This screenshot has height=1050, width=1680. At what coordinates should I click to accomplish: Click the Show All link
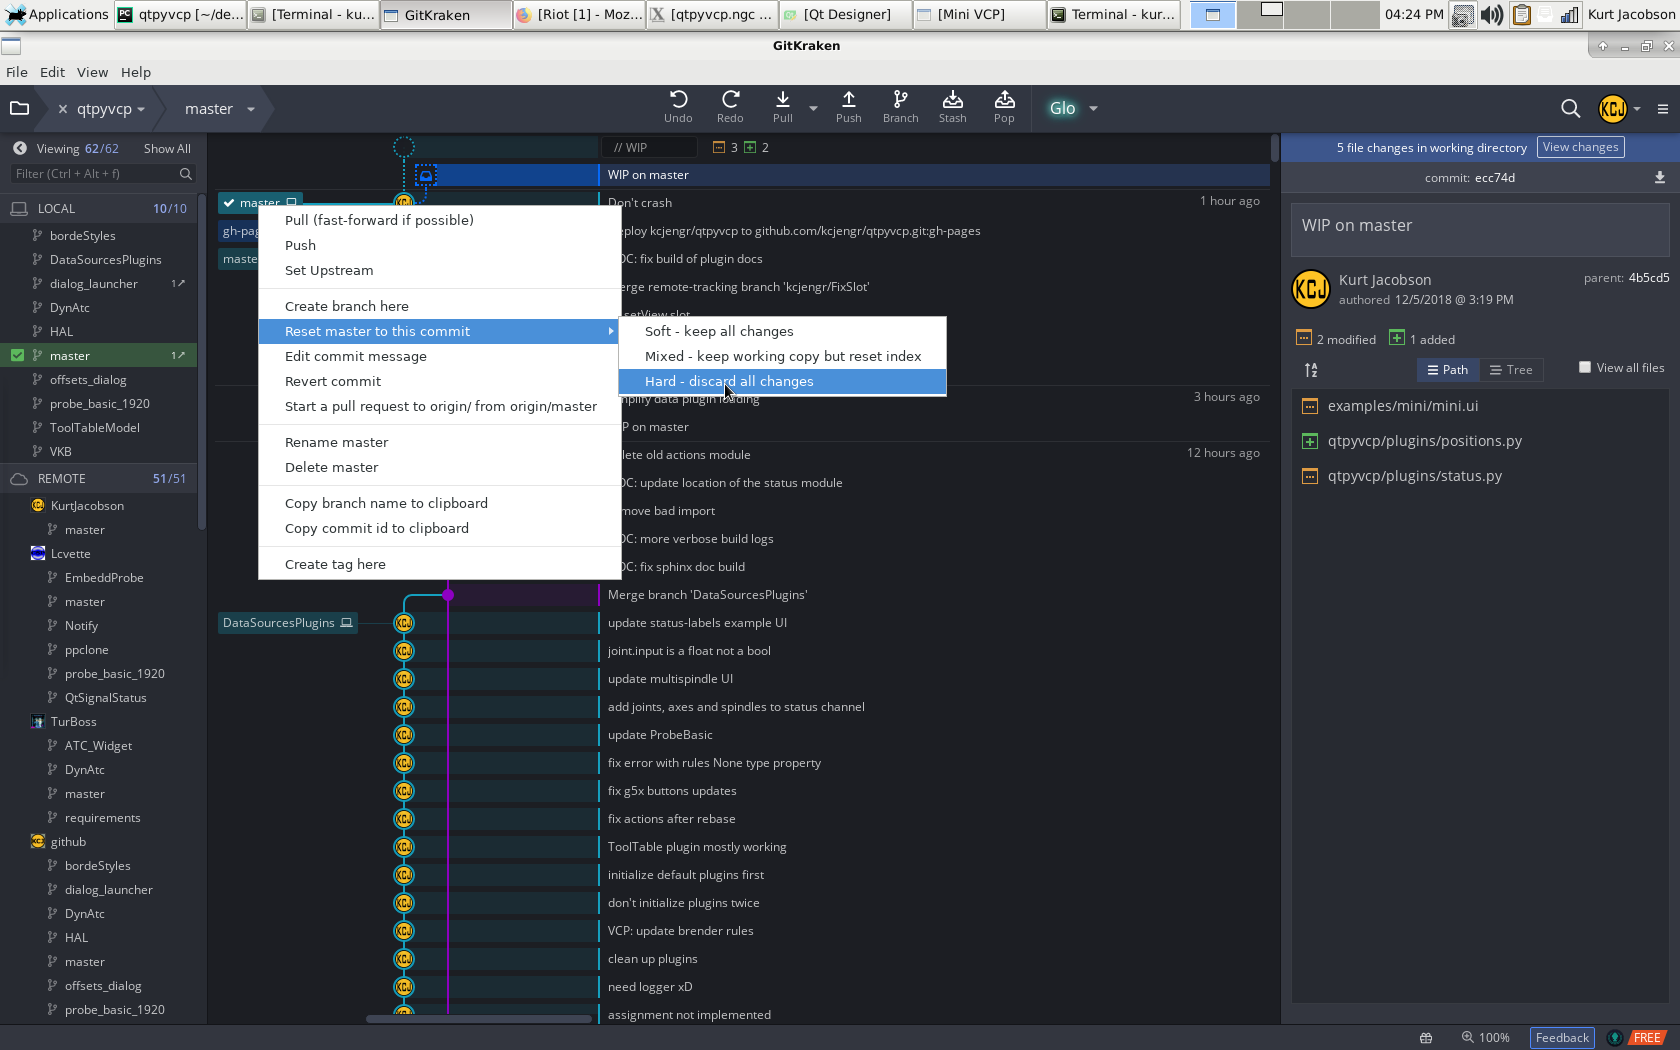pyautogui.click(x=167, y=148)
